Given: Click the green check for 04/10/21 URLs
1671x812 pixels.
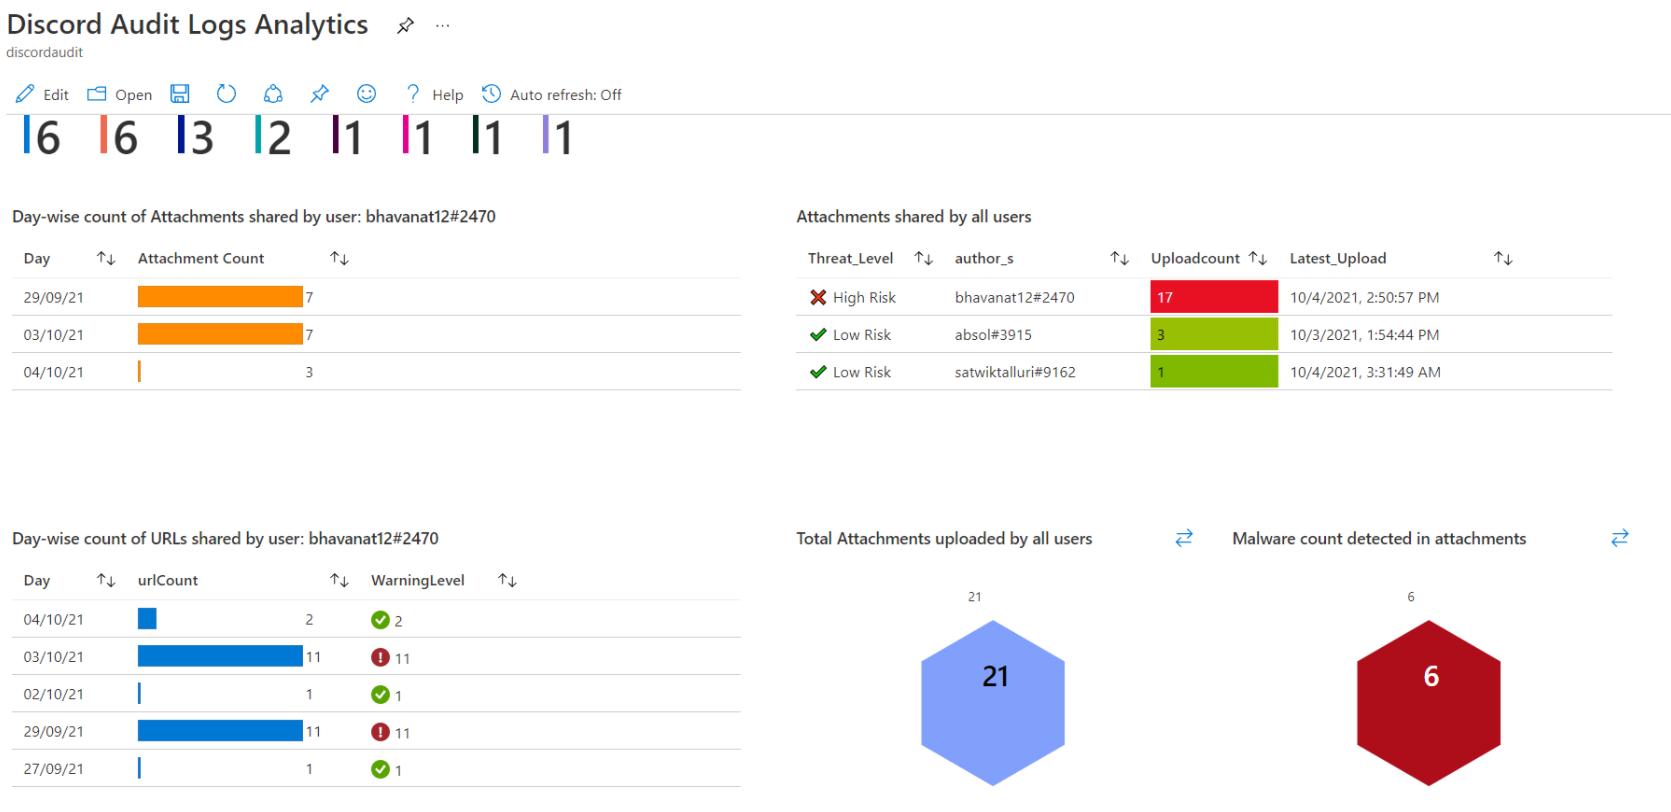Looking at the screenshot, I should tap(380, 620).
